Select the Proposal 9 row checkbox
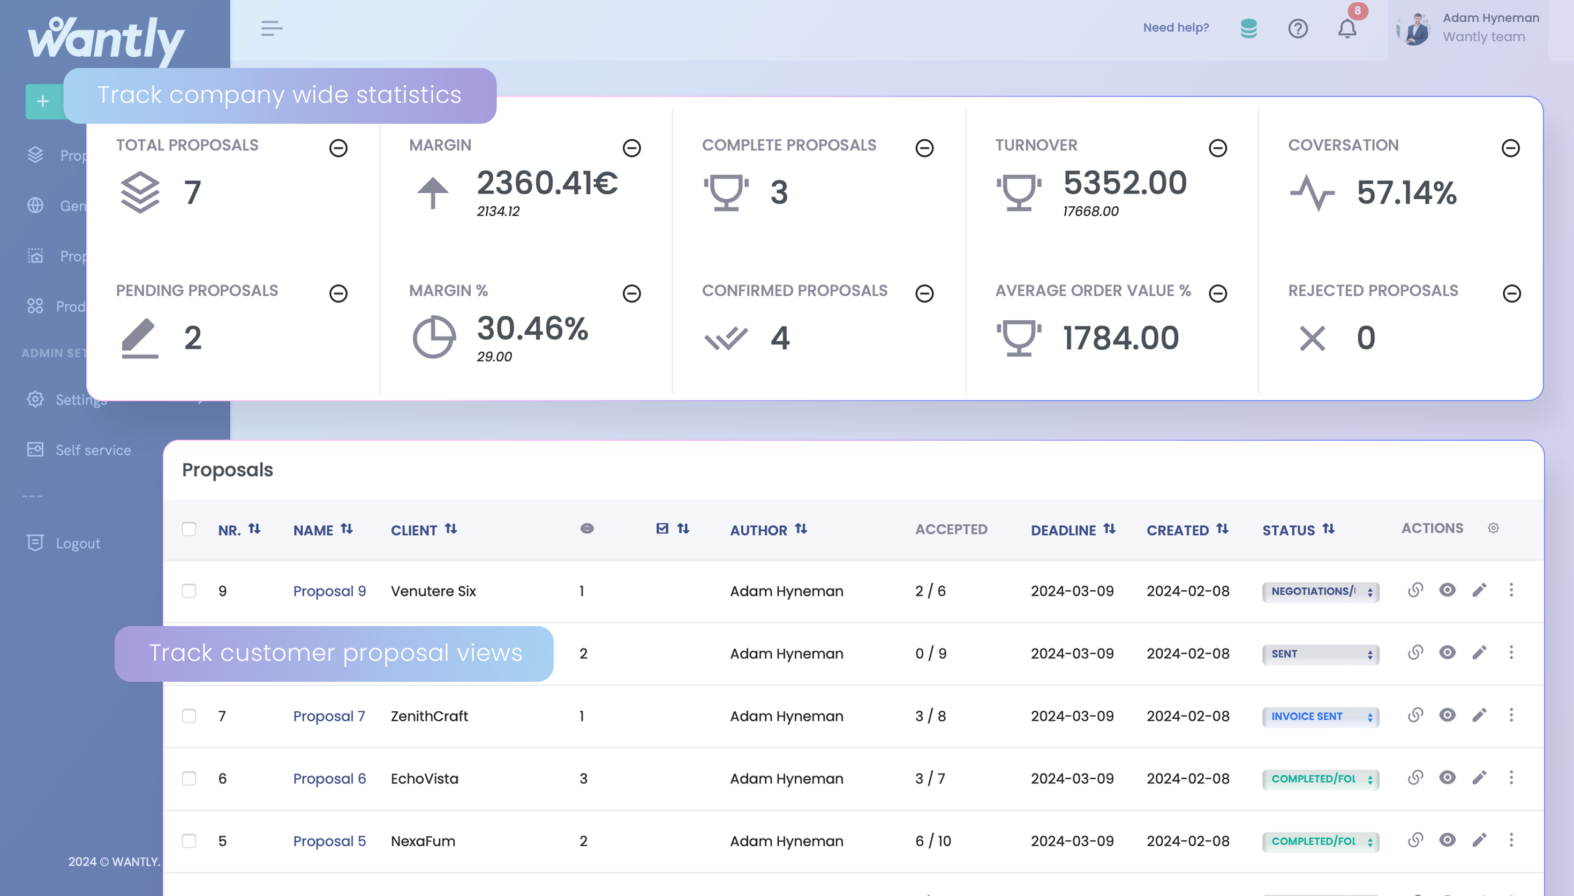 (189, 591)
